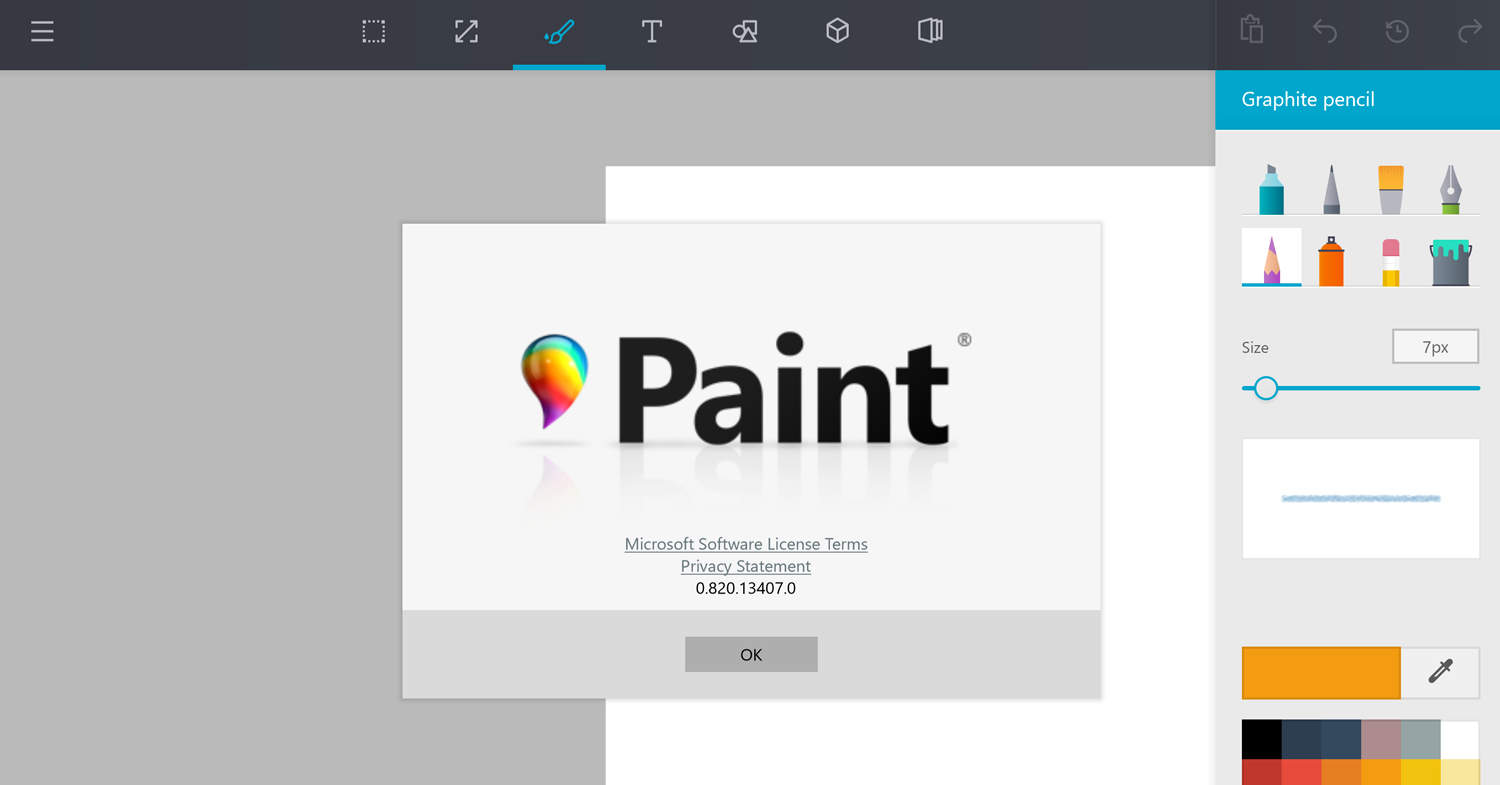Click the Undo arrow

1325,32
